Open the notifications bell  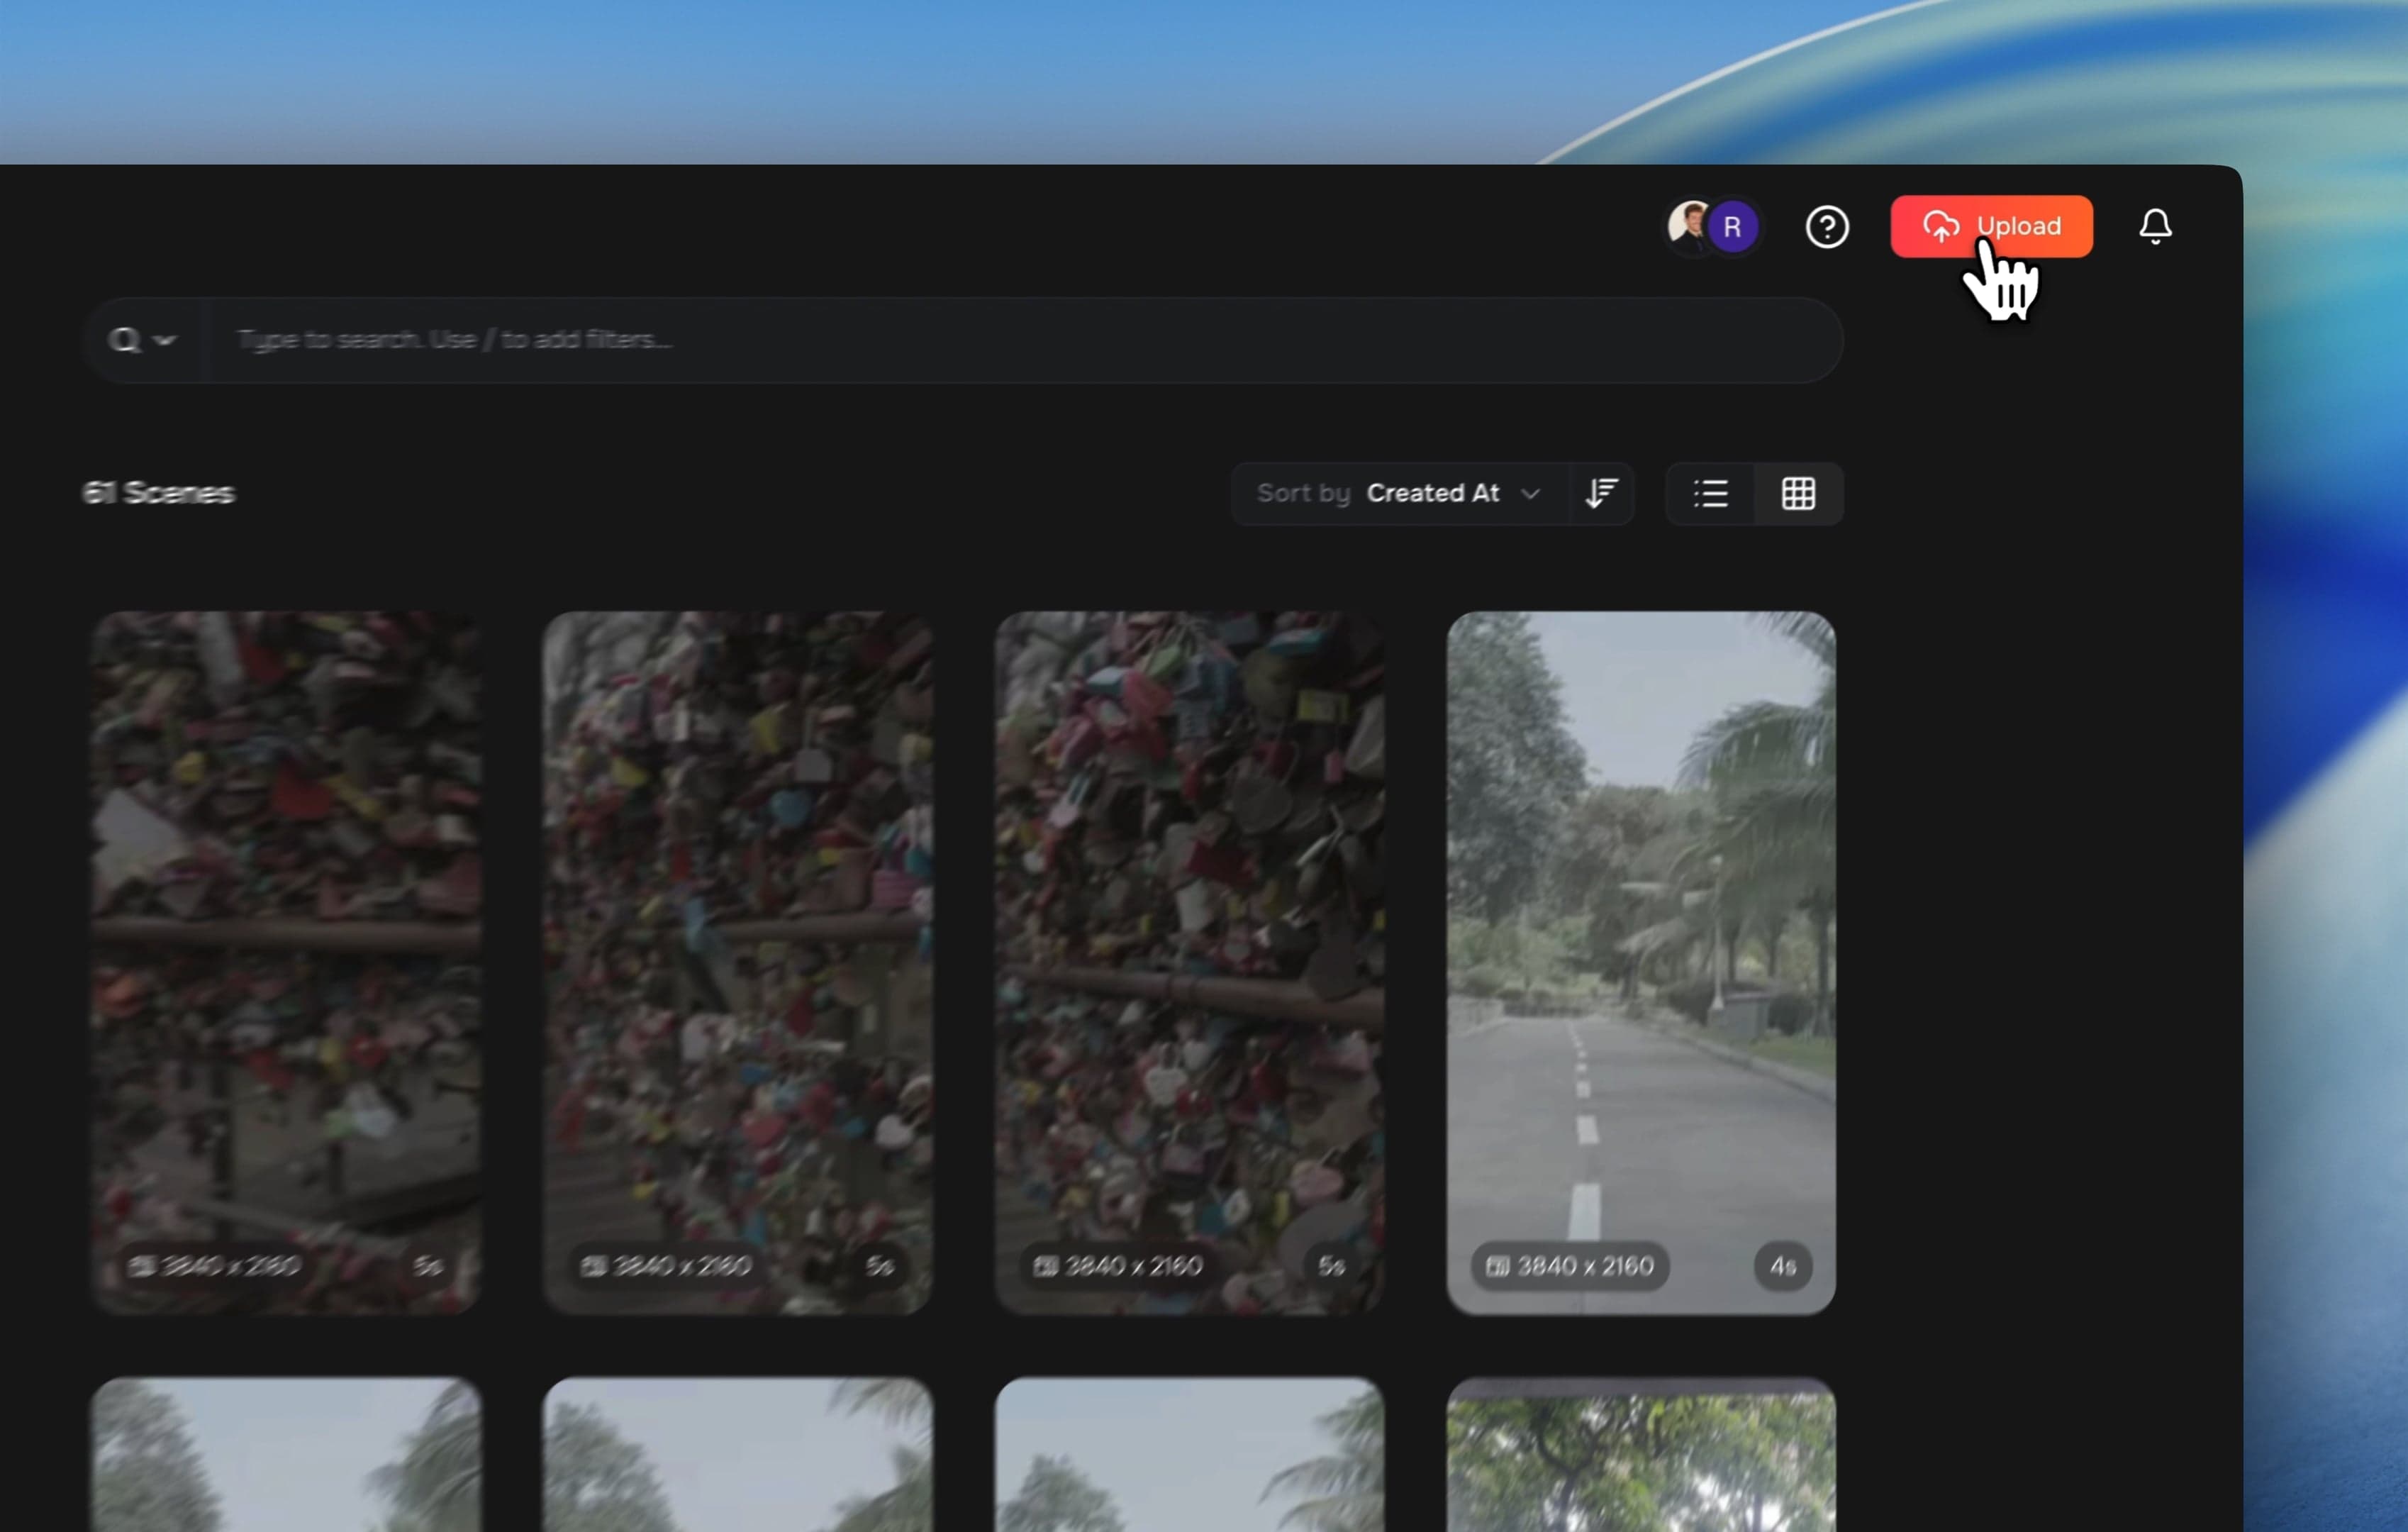[x=2155, y=226]
